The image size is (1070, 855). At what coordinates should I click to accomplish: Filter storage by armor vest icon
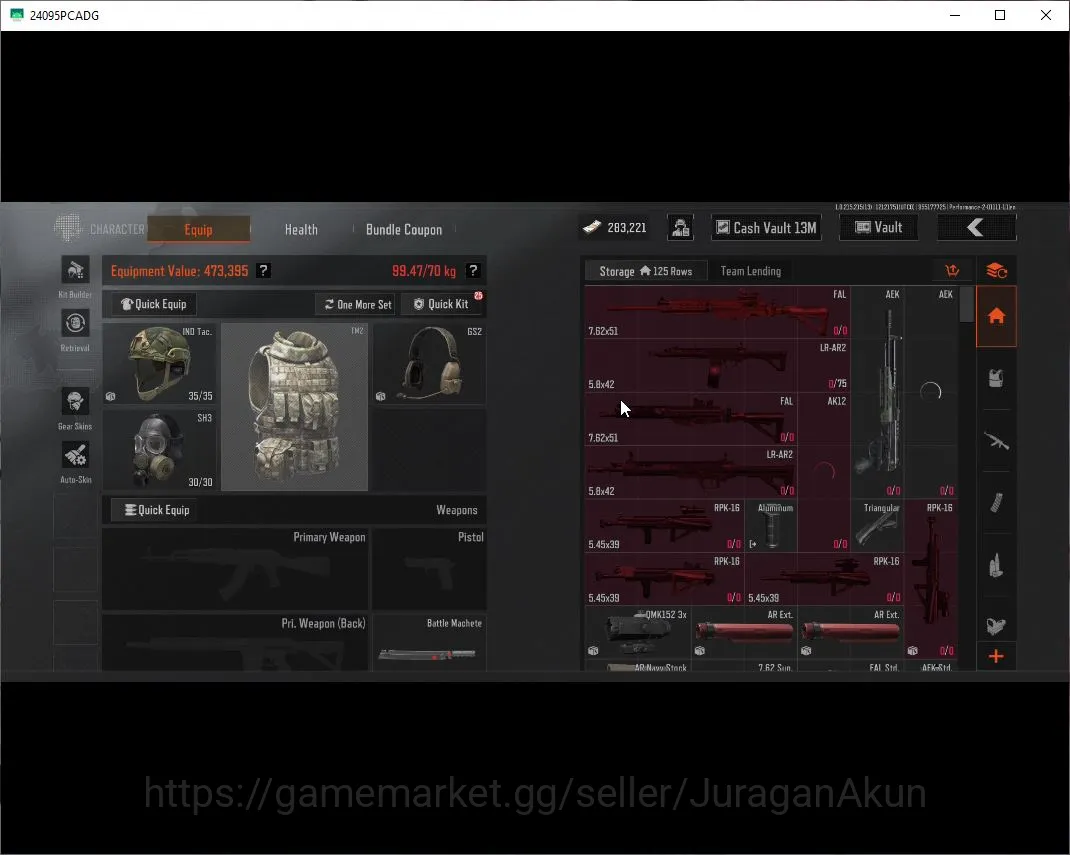[x=996, y=378]
